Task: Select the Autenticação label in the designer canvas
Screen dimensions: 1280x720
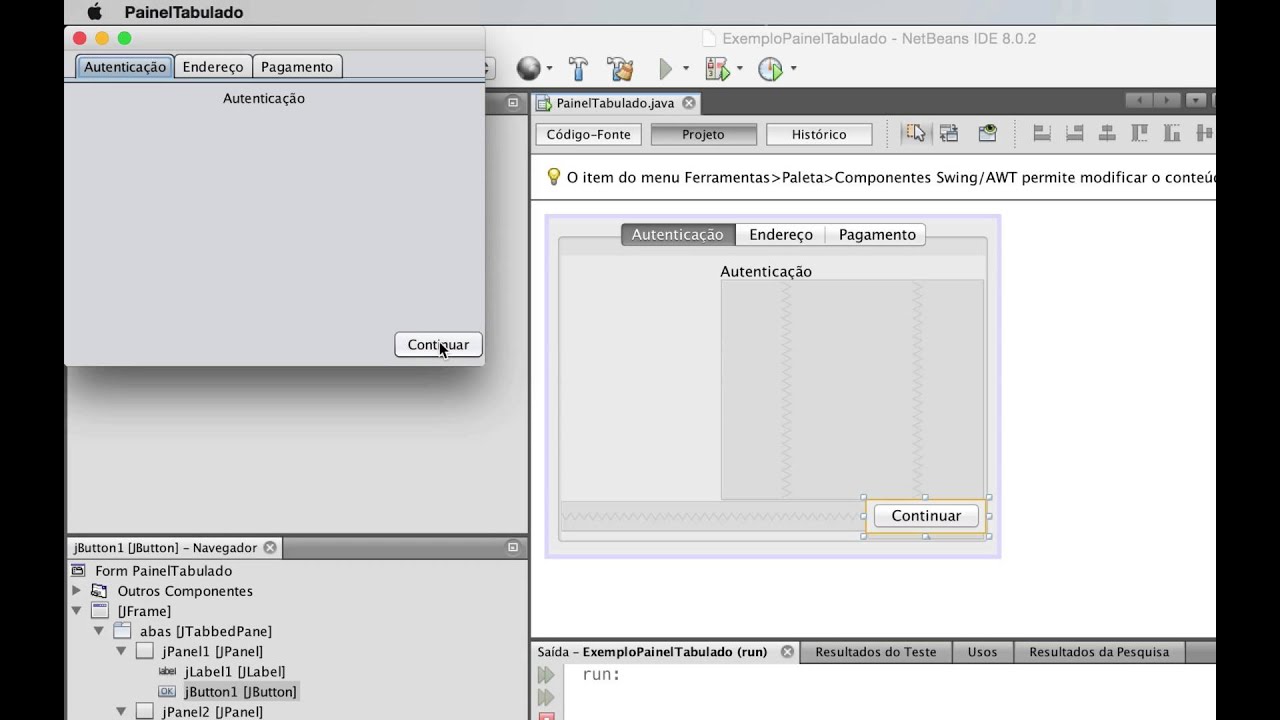Action: [766, 271]
